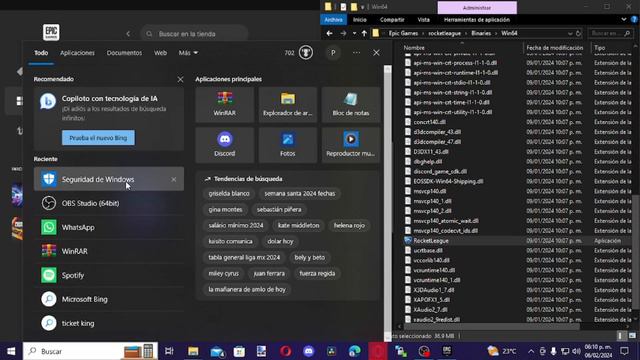Search trend fuerza regida
Viewport: 640px width, 360px height.
[x=317, y=273]
